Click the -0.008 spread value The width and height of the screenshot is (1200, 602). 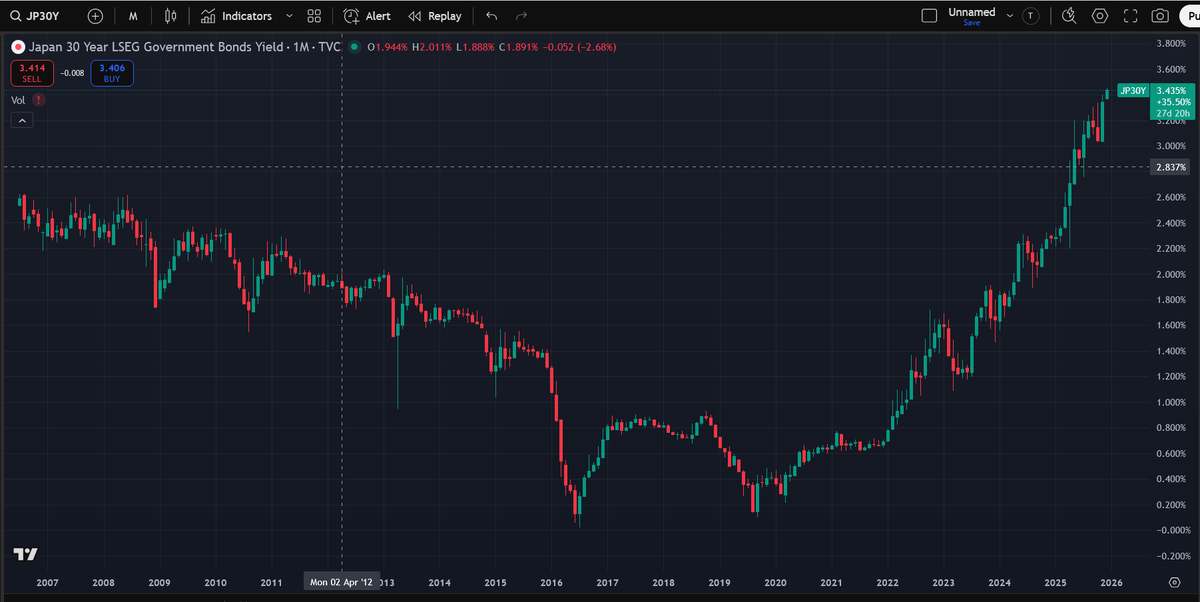coord(71,73)
